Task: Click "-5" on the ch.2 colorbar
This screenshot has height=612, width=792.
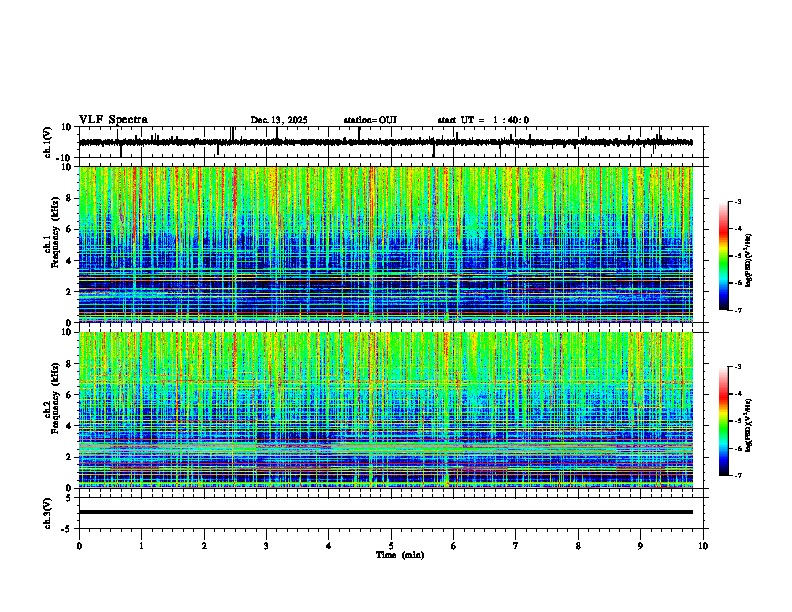Action: (x=738, y=421)
